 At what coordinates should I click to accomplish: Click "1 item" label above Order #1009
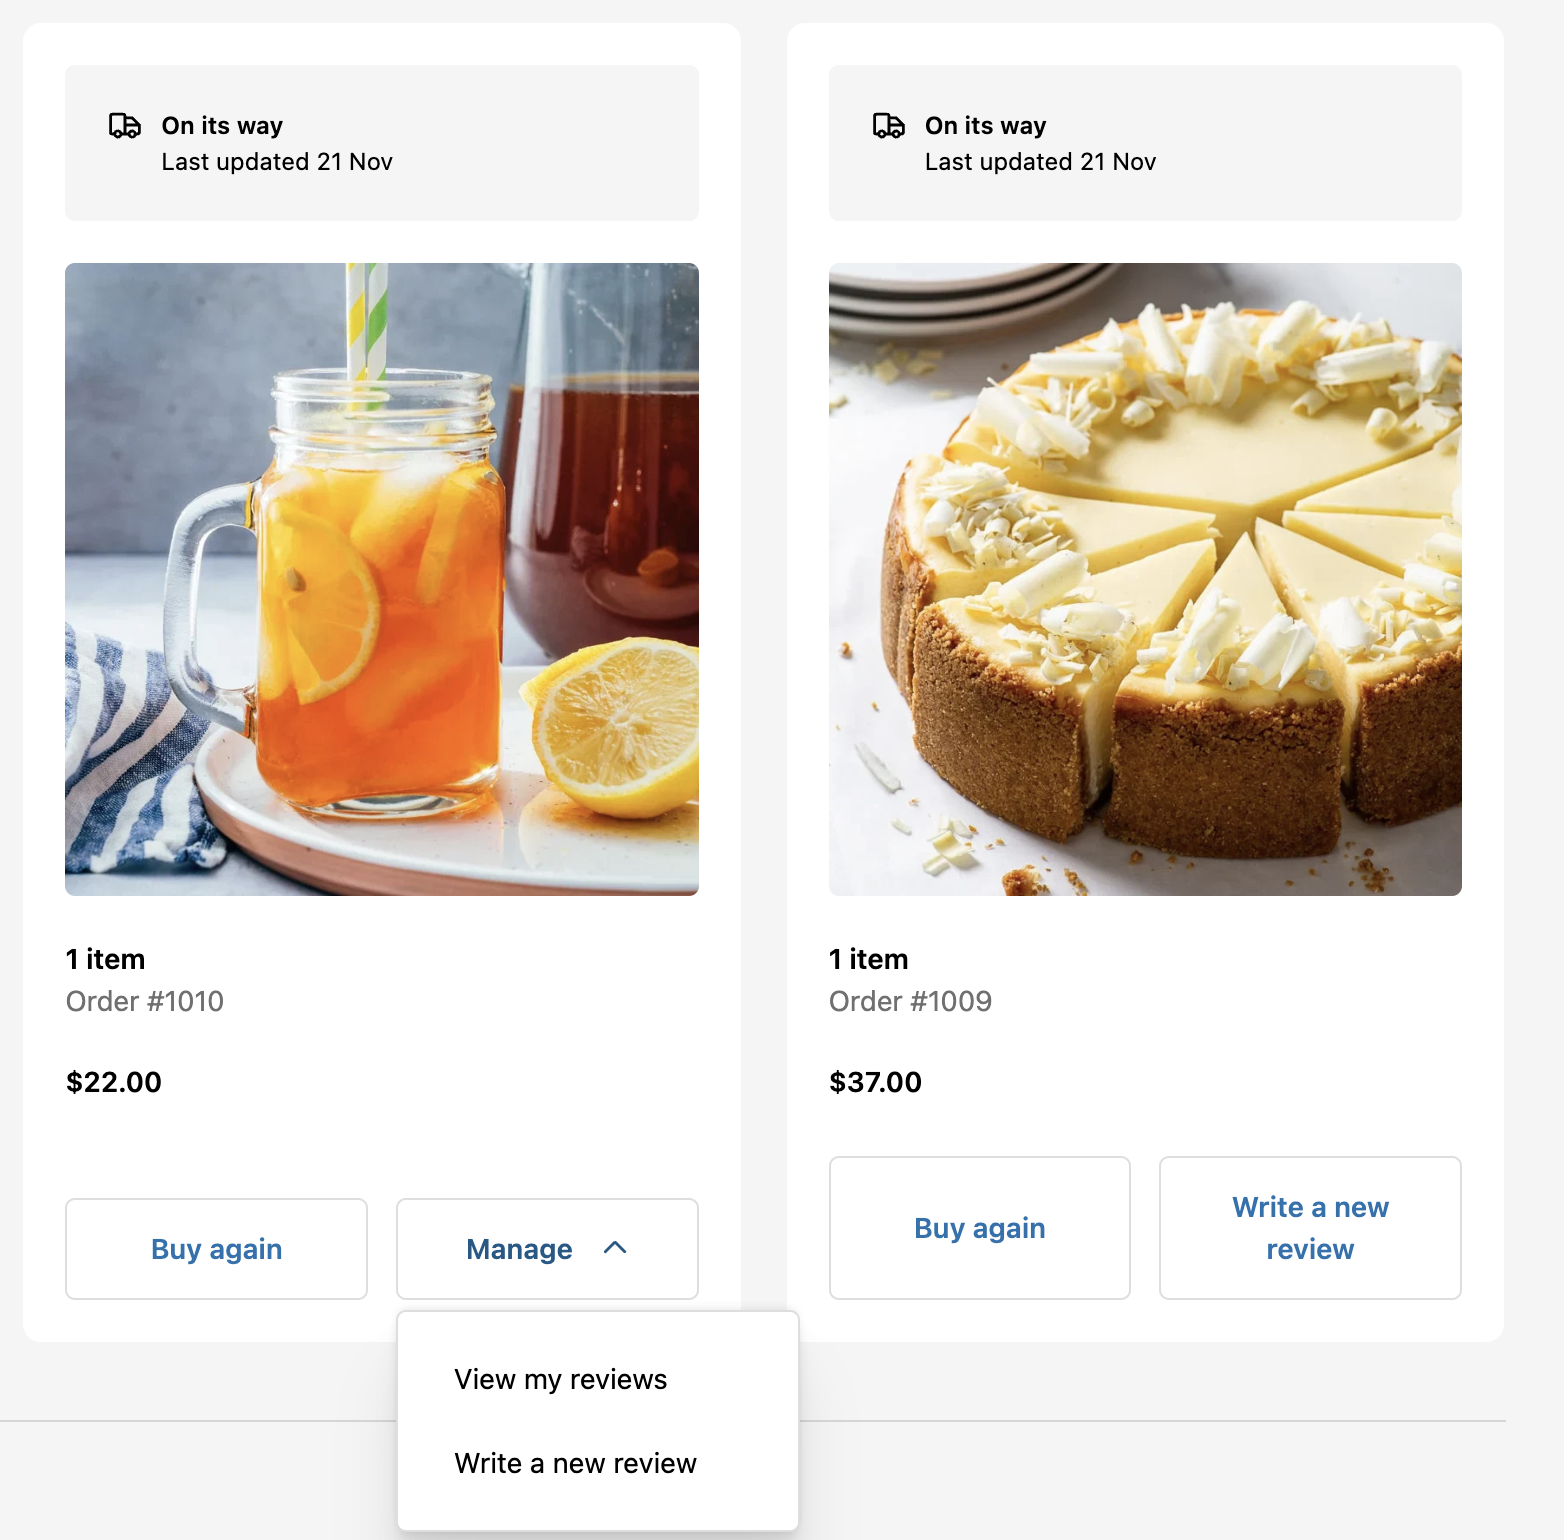869,959
